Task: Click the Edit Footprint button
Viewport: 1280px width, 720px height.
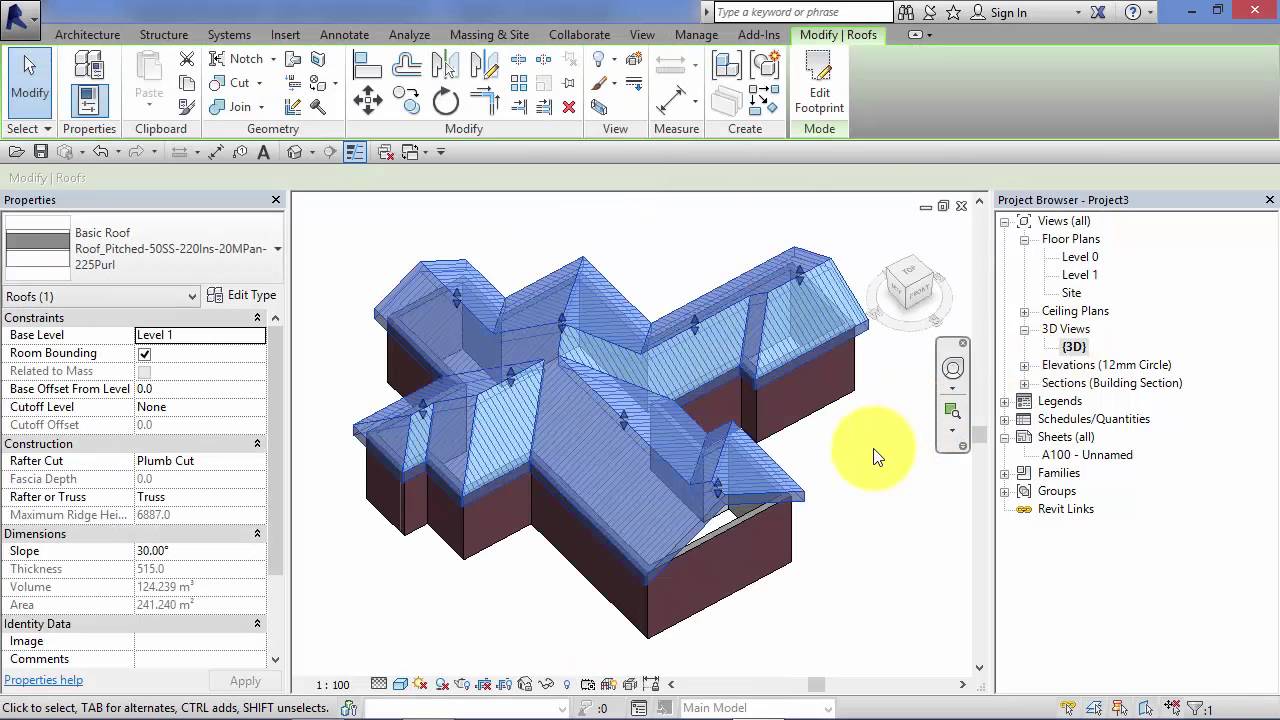Action: point(819,82)
